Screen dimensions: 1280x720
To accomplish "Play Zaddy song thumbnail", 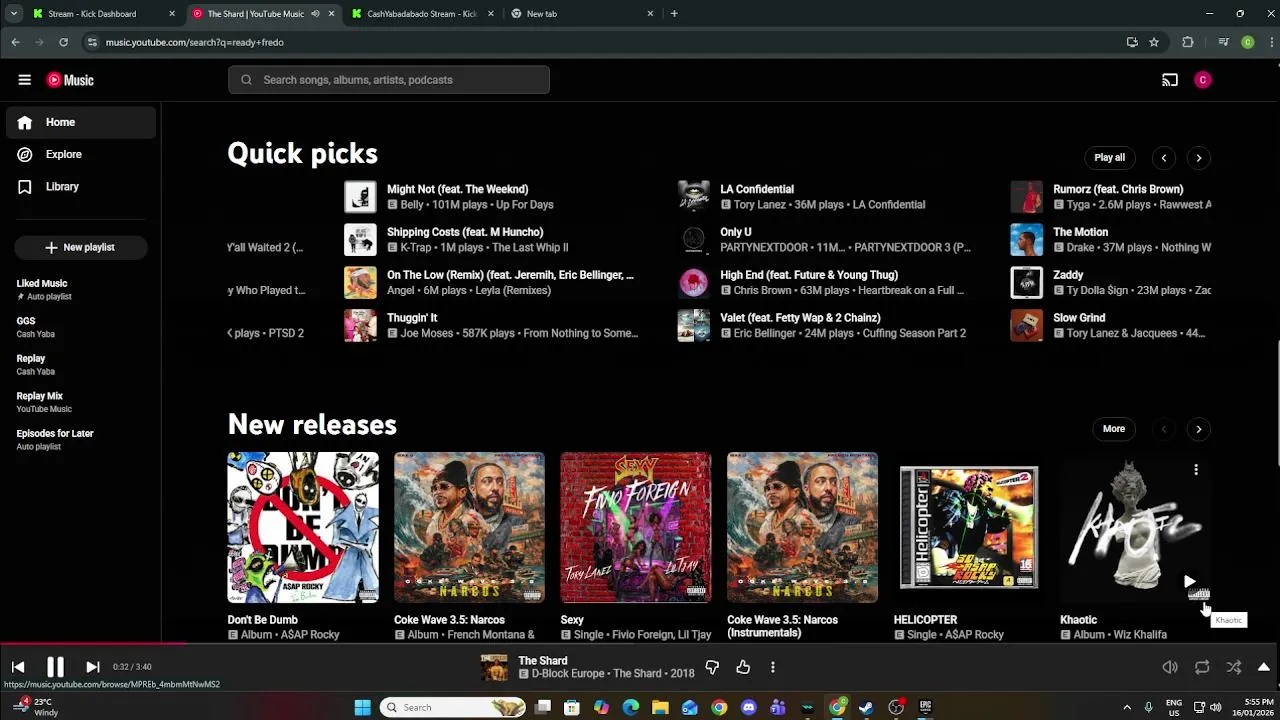I will pos(1026,283).
